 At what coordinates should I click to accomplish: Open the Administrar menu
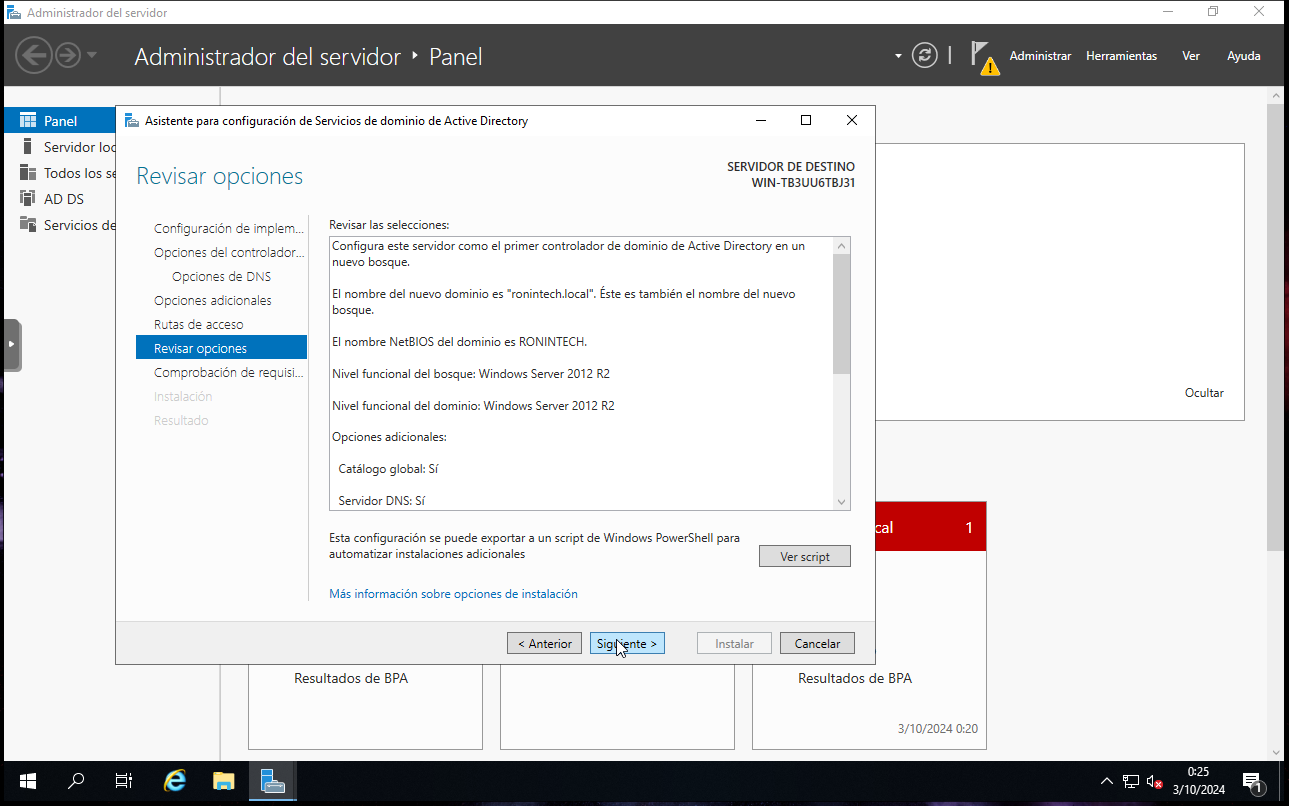point(1040,56)
